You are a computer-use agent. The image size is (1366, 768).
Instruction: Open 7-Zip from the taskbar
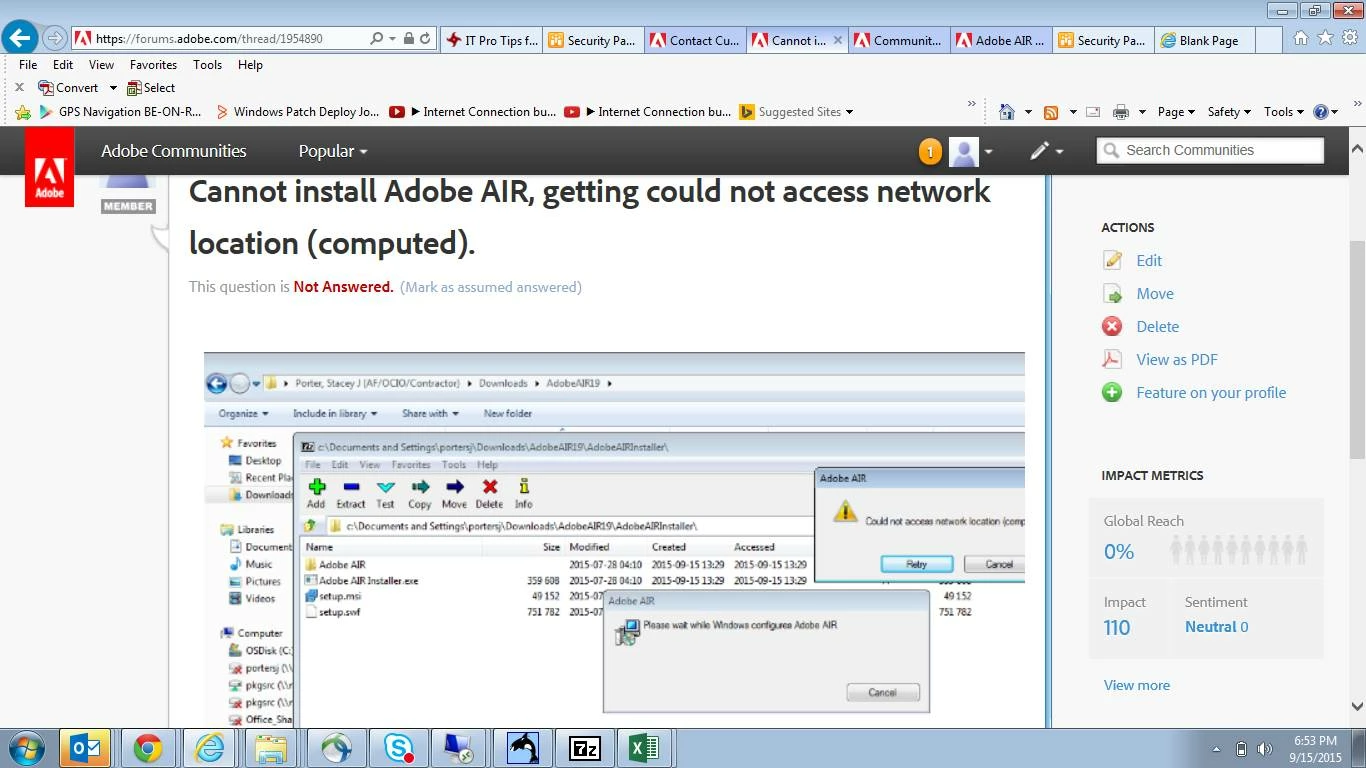[x=585, y=748]
